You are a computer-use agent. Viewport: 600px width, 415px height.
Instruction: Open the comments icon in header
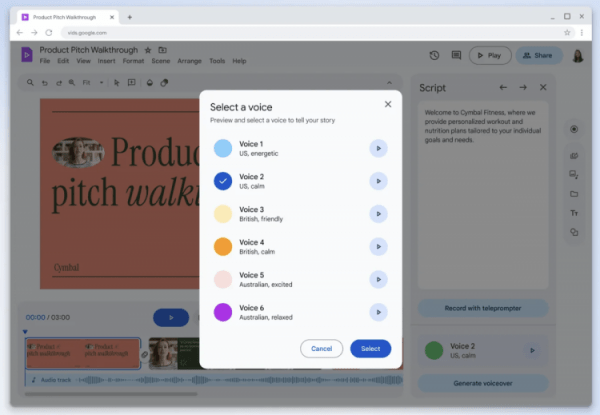click(x=456, y=55)
